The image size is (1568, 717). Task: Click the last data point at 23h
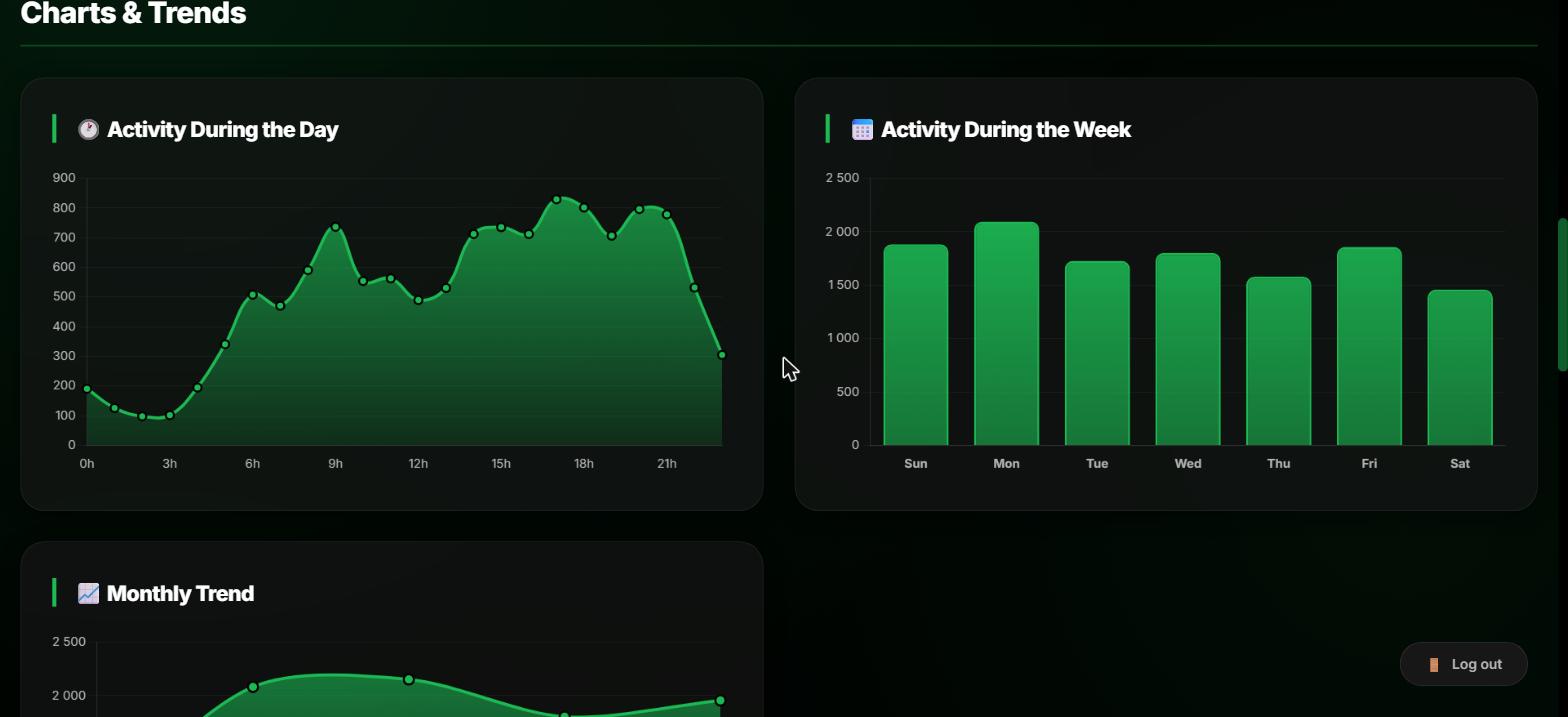click(x=722, y=355)
